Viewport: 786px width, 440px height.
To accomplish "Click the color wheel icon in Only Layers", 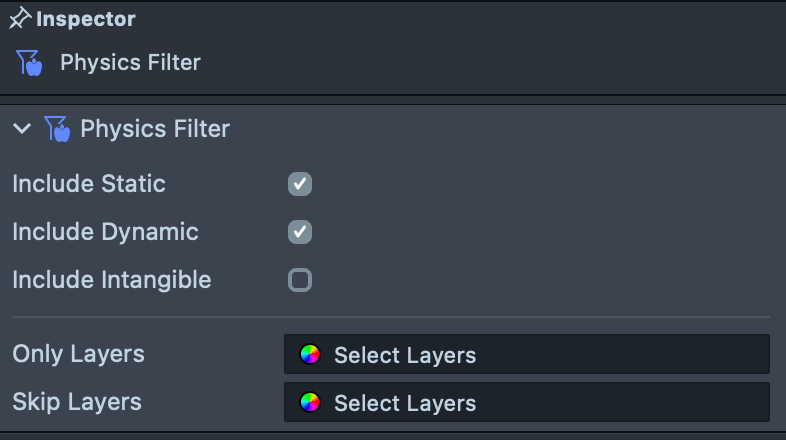I will [x=310, y=354].
